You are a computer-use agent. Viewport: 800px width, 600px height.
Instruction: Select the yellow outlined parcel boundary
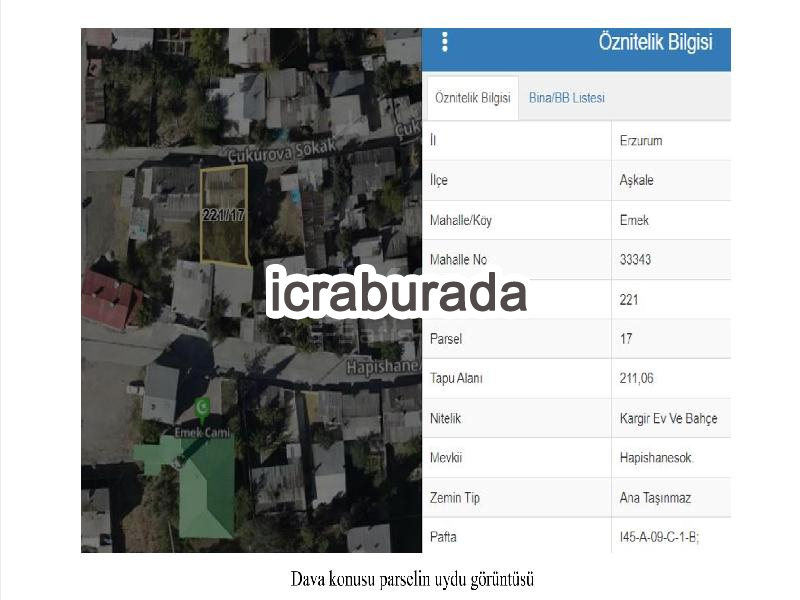point(224,214)
